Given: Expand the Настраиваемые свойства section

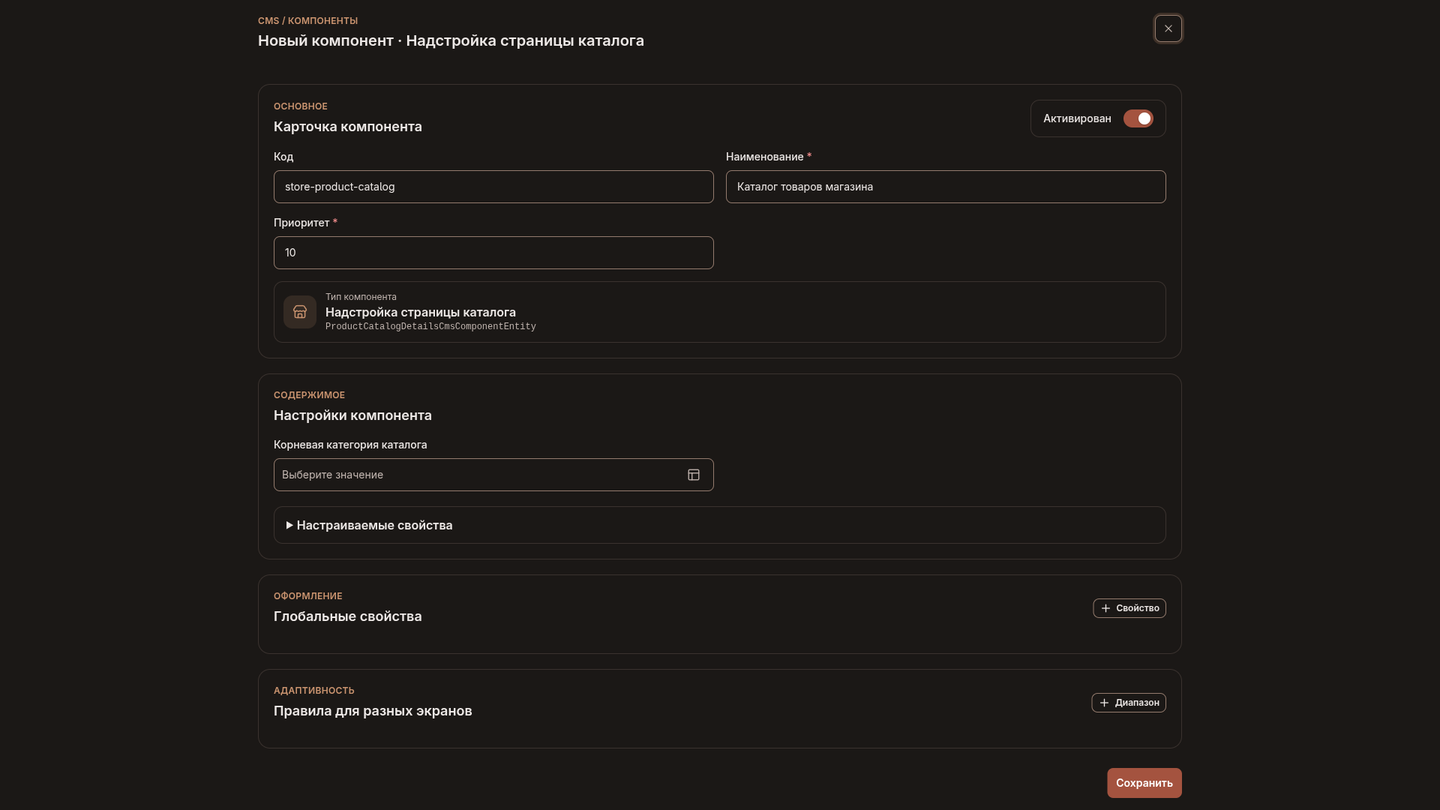Looking at the screenshot, I should pos(719,525).
